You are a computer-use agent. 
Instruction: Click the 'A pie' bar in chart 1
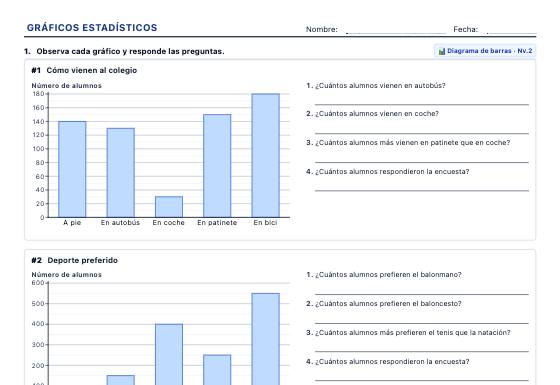[72, 169]
